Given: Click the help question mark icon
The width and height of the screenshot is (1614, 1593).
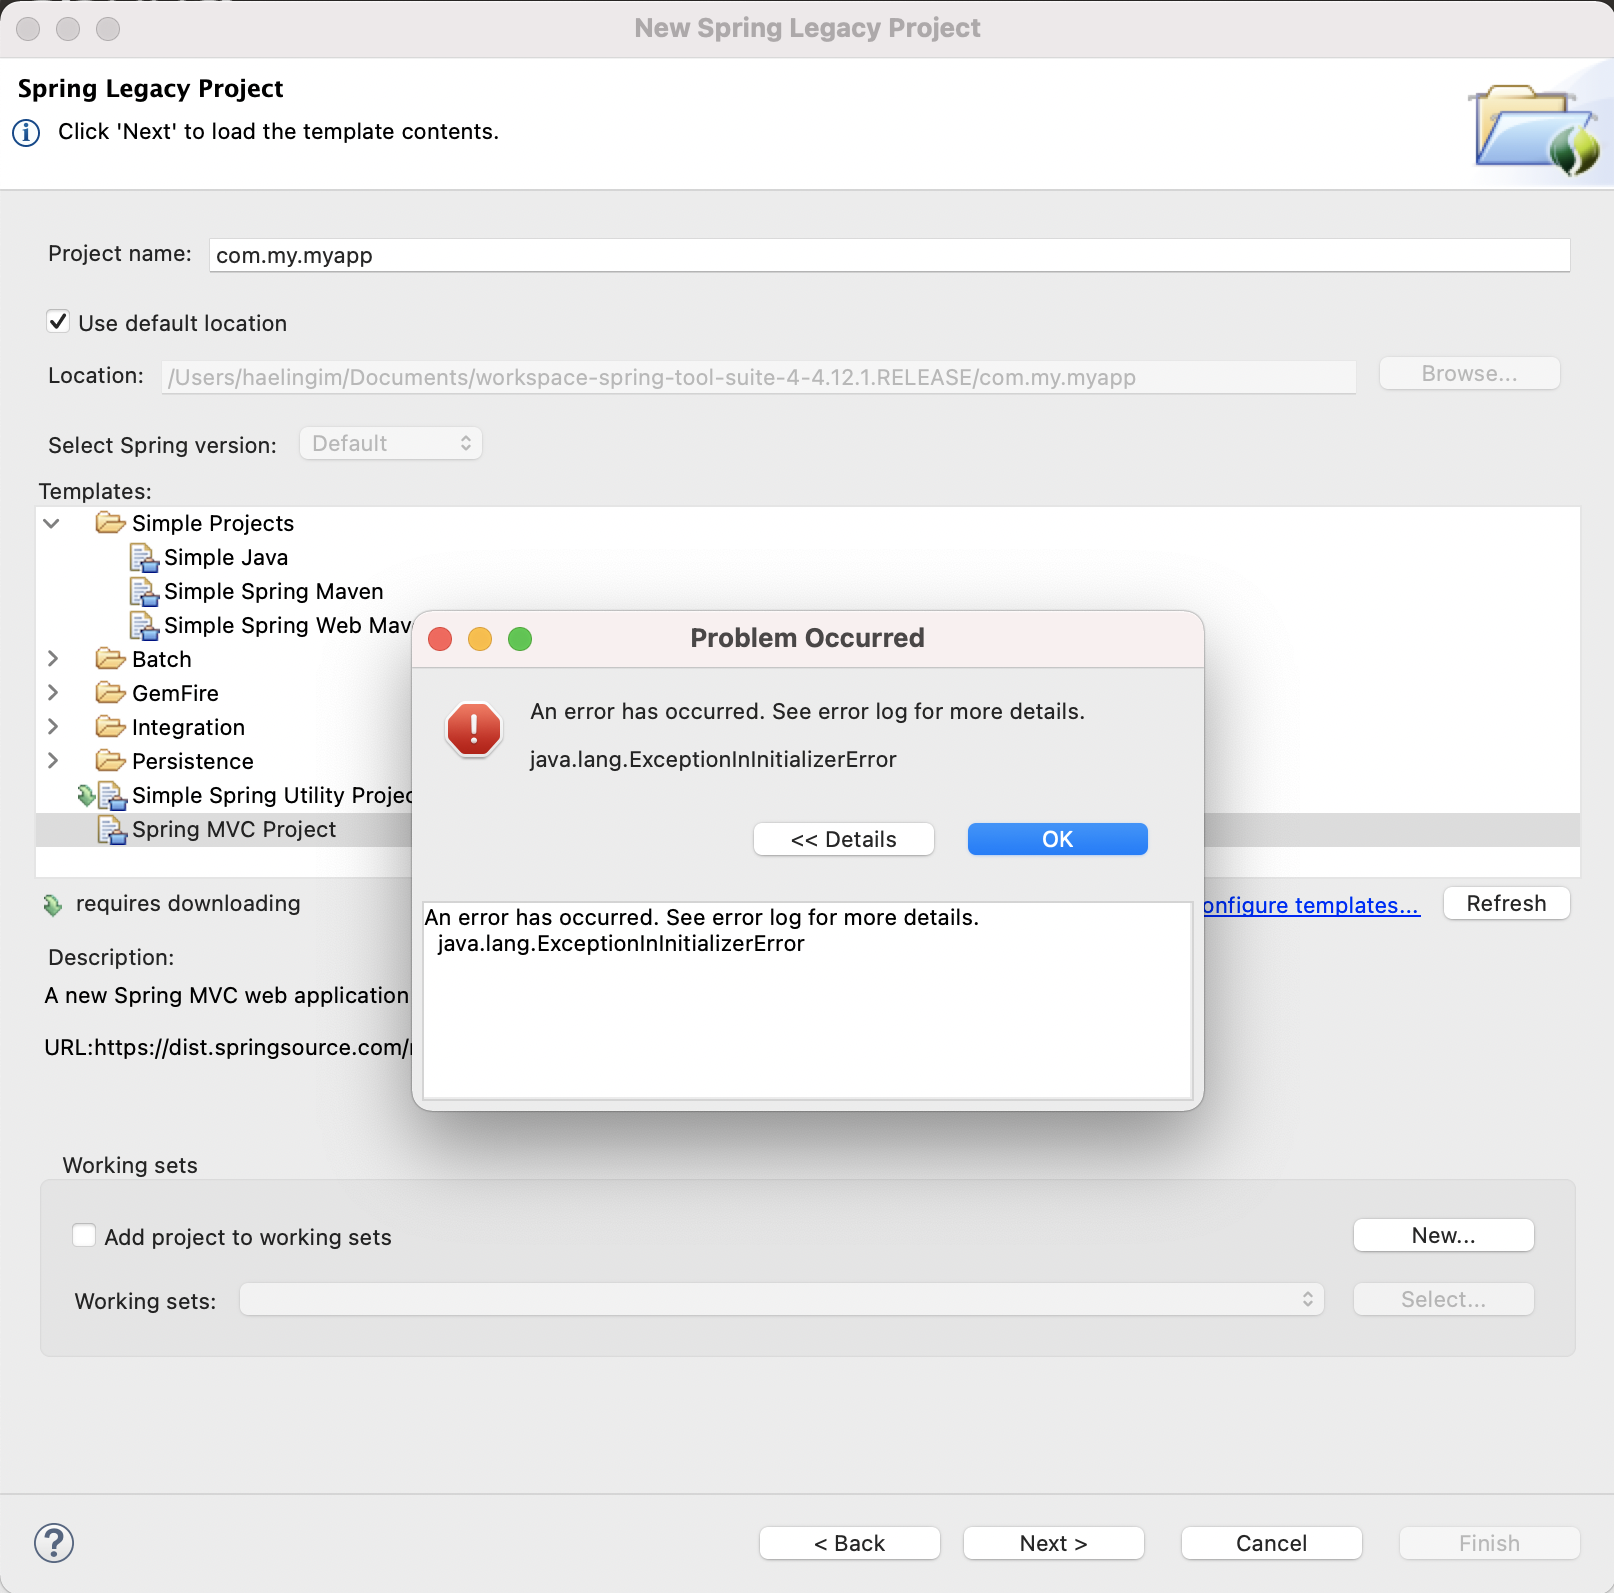Looking at the screenshot, I should tap(54, 1542).
